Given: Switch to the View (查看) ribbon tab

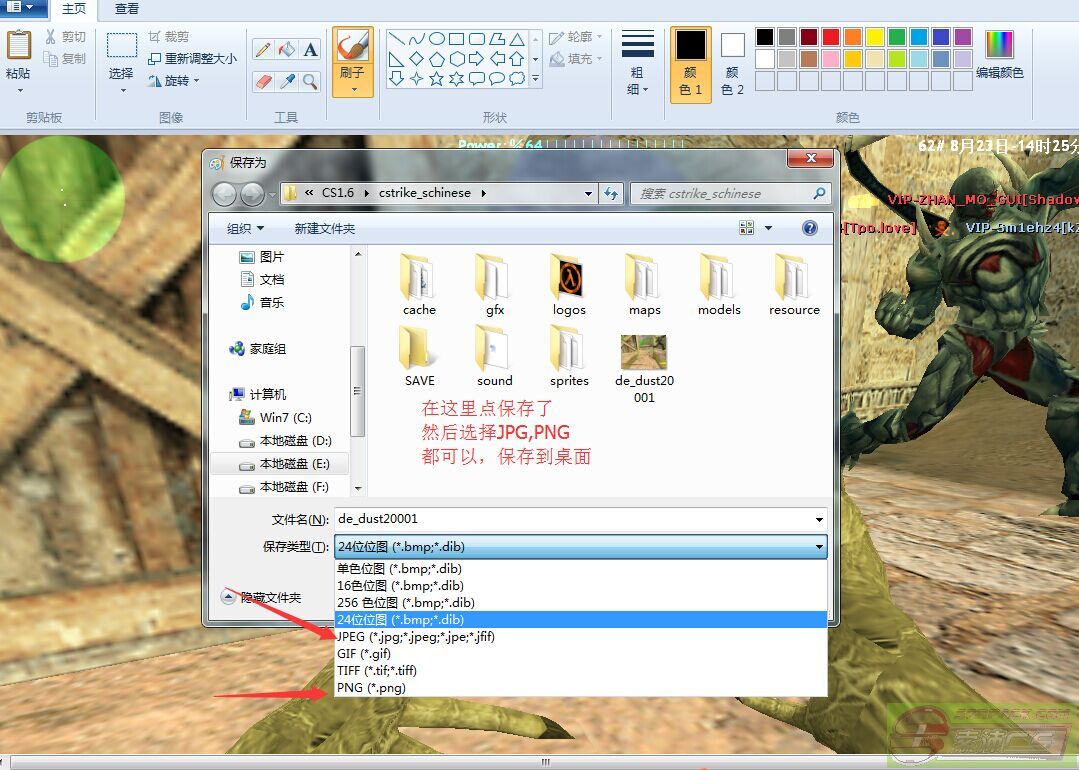Looking at the screenshot, I should (127, 9).
